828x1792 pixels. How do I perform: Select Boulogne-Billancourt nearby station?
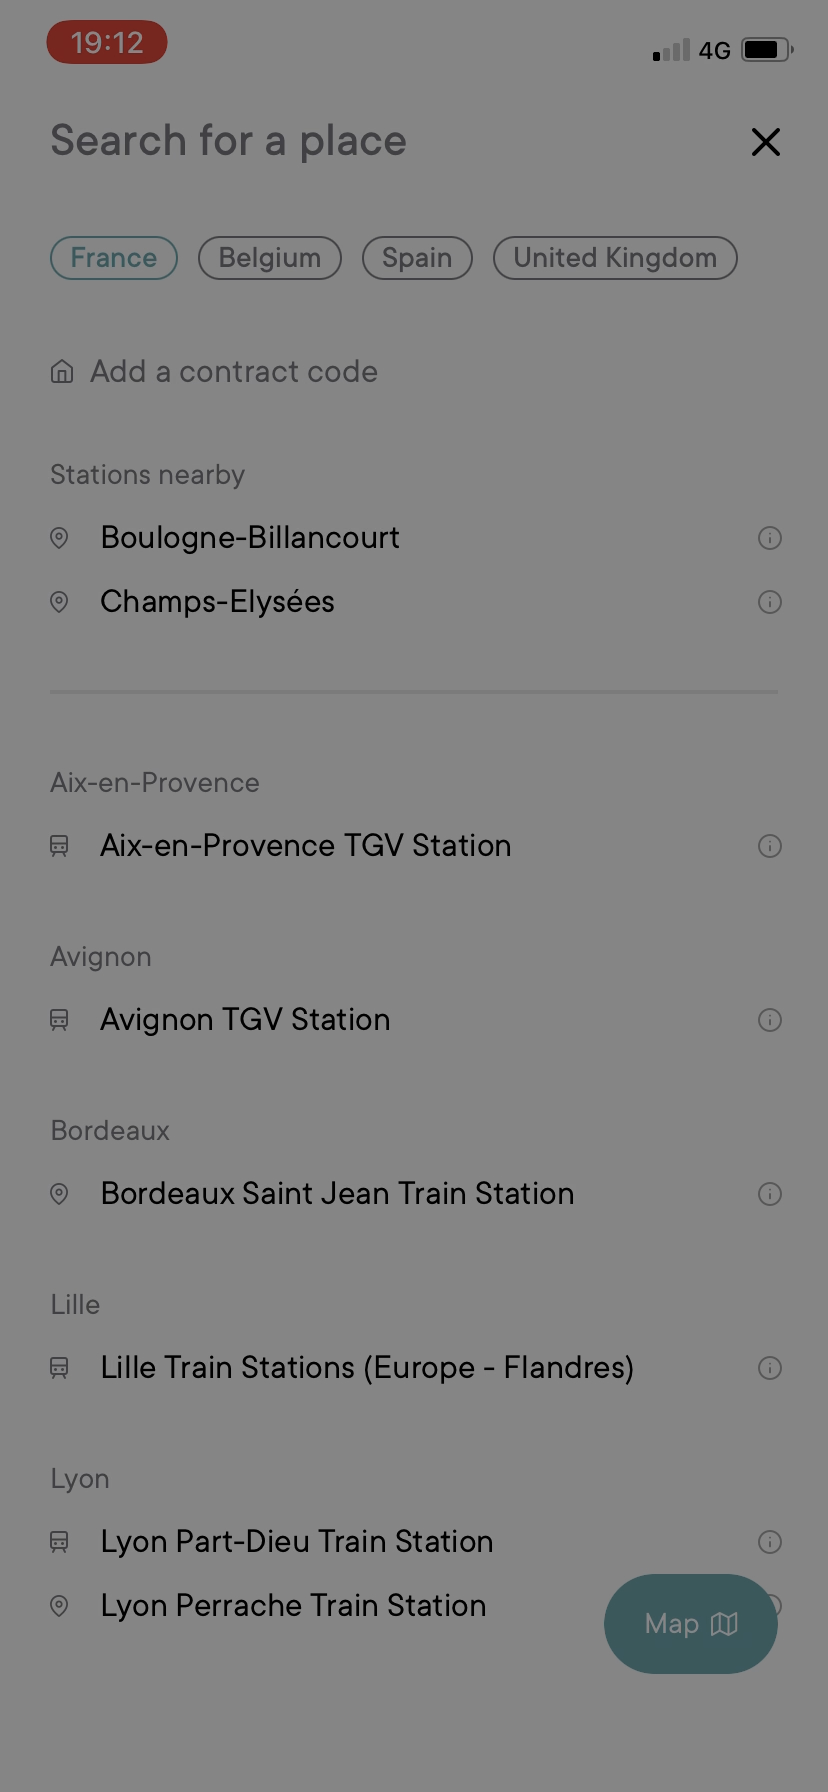click(x=250, y=538)
